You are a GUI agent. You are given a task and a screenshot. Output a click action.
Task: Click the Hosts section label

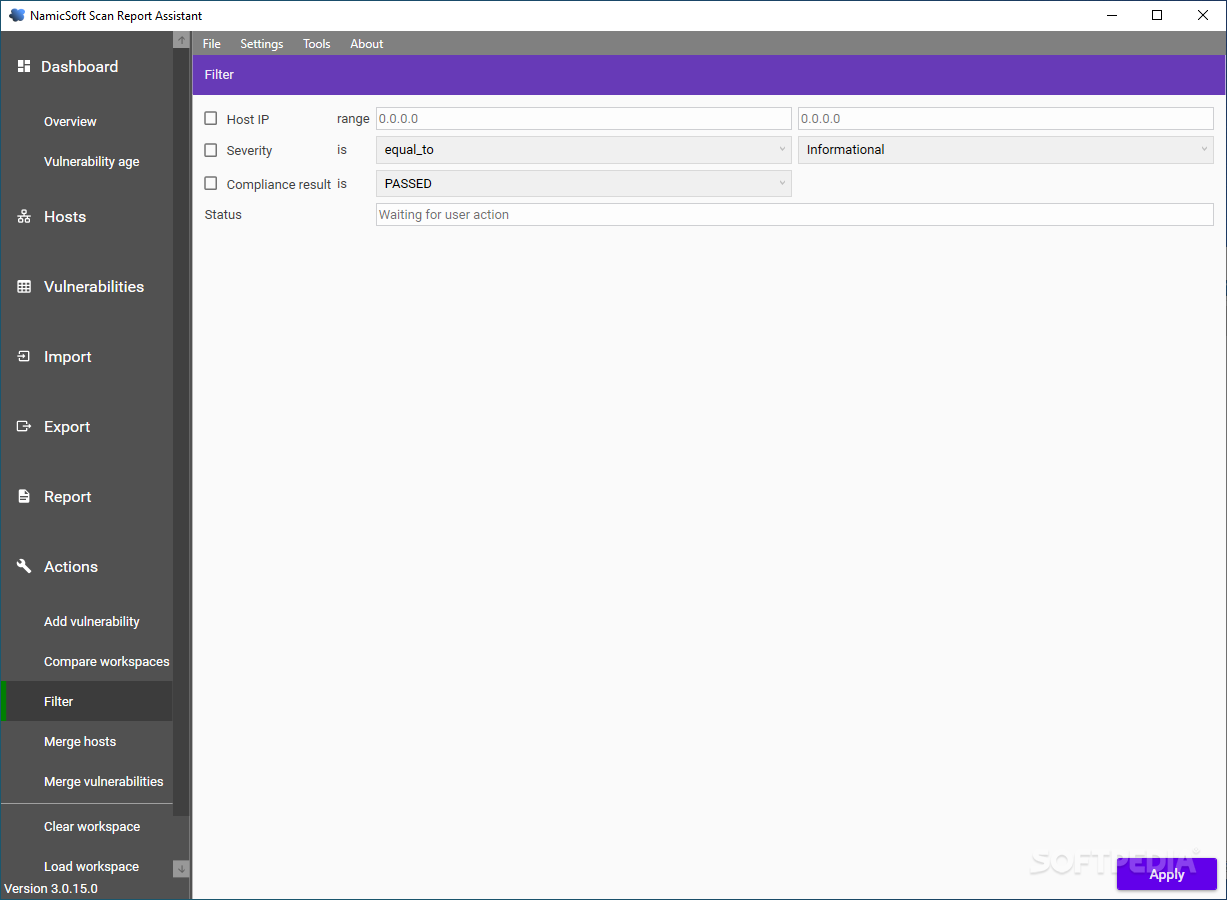[x=65, y=217]
